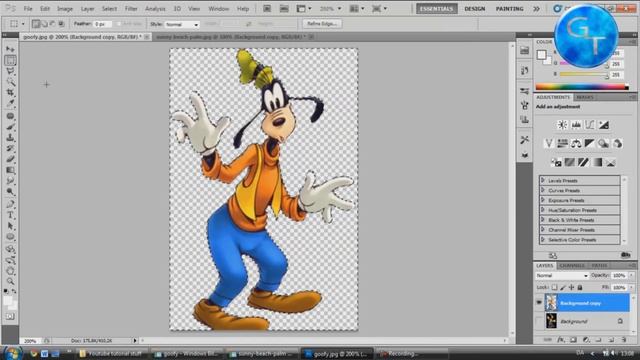The height and width of the screenshot is (360, 640).
Task: Toggle Lock transparent pixels
Action: point(554,287)
